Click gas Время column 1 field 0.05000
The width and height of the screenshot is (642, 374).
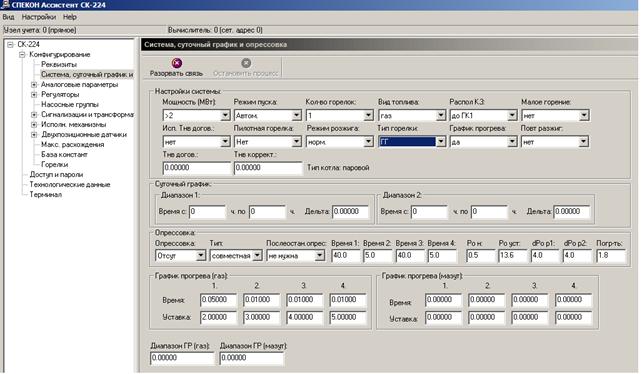tap(219, 300)
